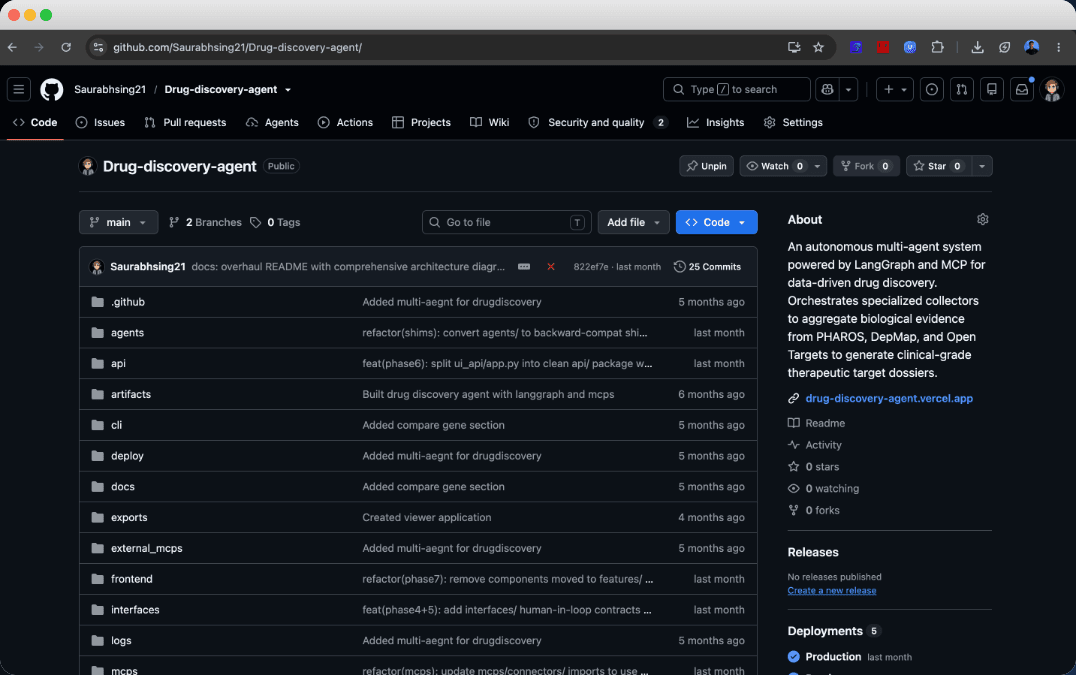This screenshot has height=675, width=1076.
Task: Open the browser downloads icon
Action: 977,47
